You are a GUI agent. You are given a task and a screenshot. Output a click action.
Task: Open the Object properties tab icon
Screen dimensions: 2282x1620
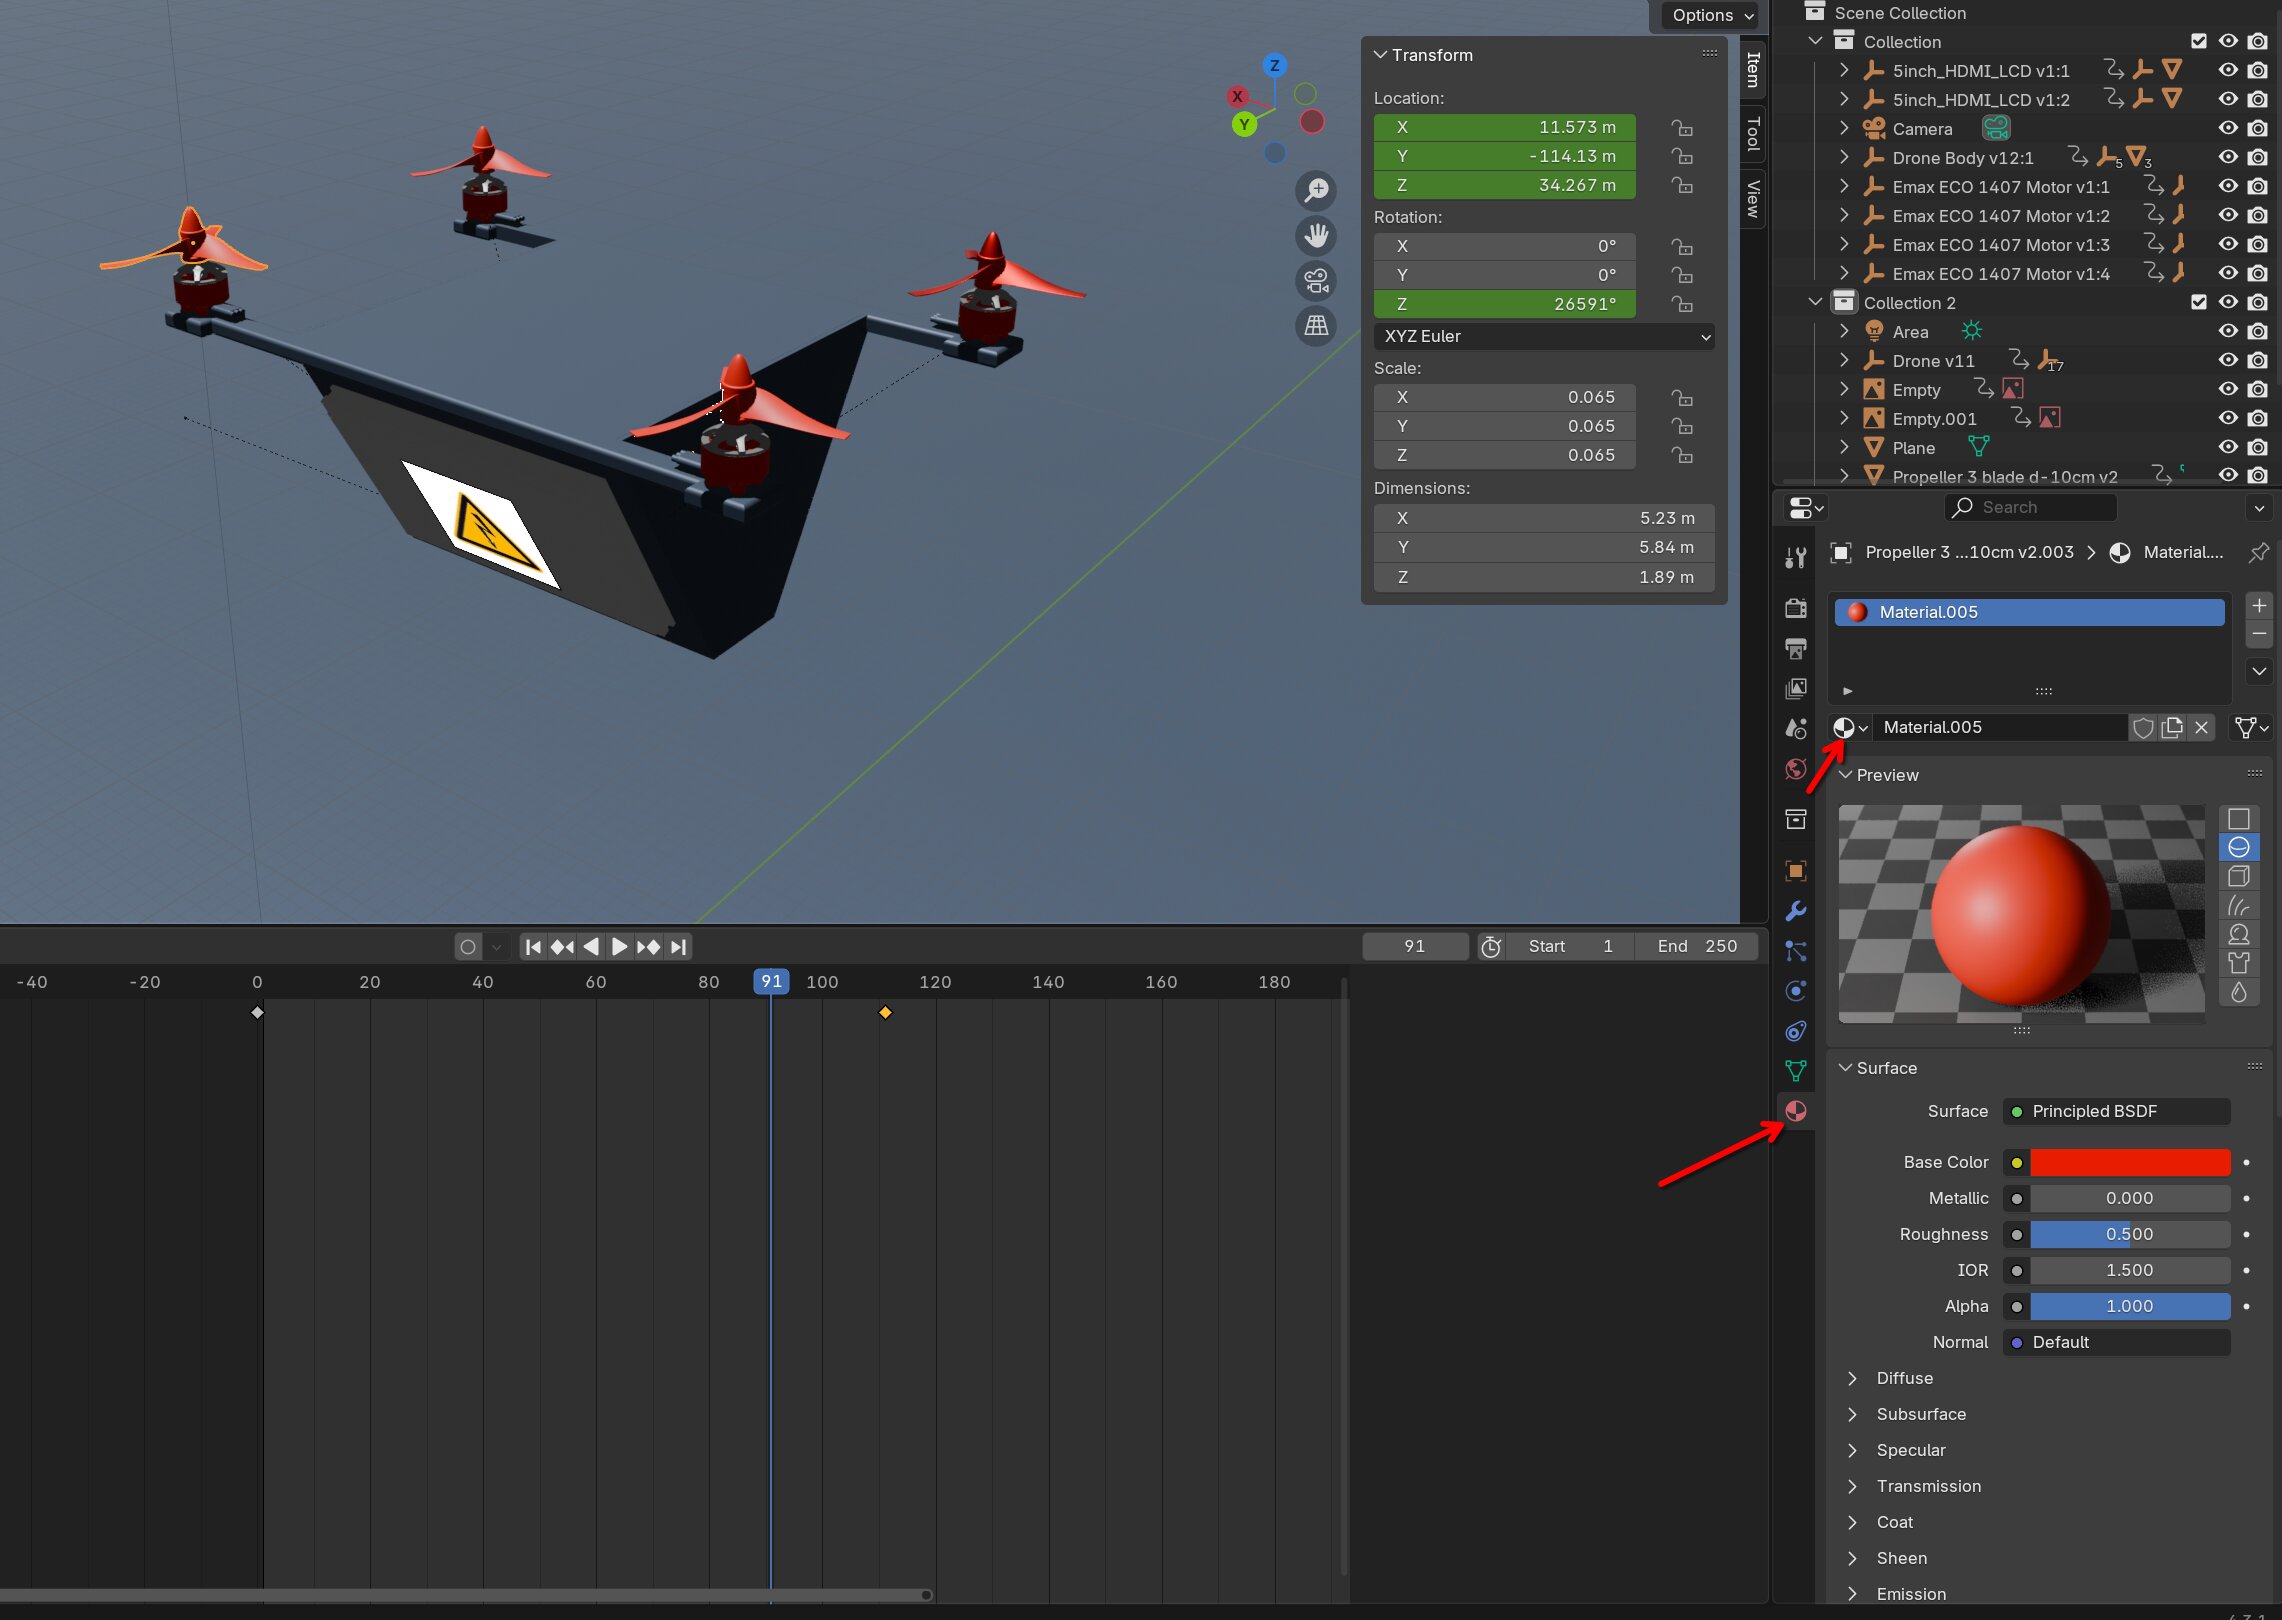click(x=1796, y=870)
